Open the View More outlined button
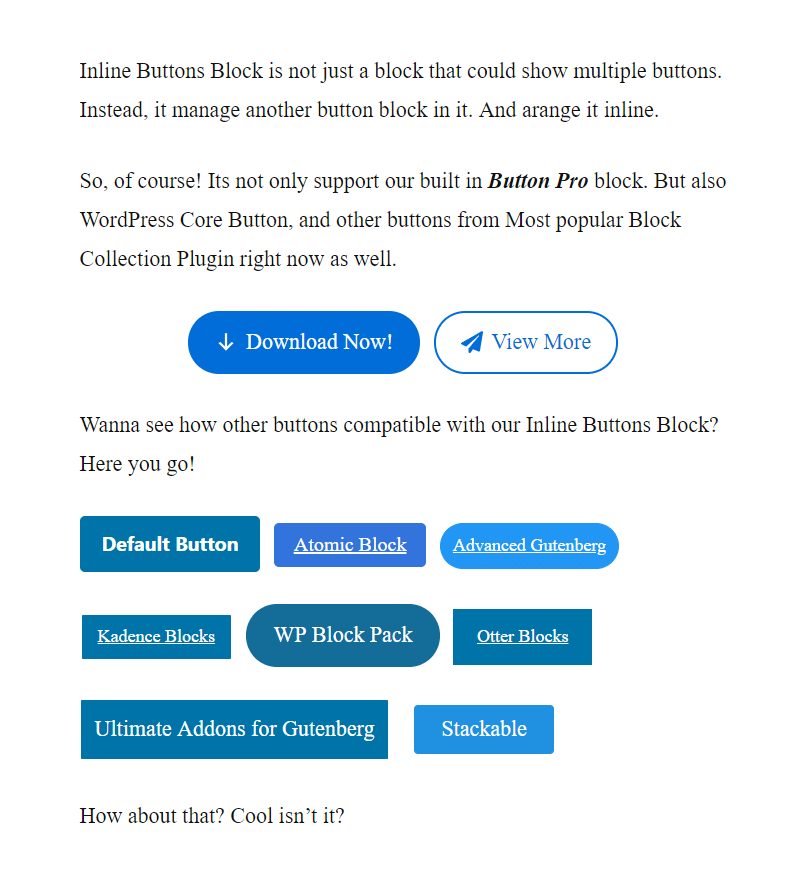Screen dimensions: 791x888 (525, 342)
